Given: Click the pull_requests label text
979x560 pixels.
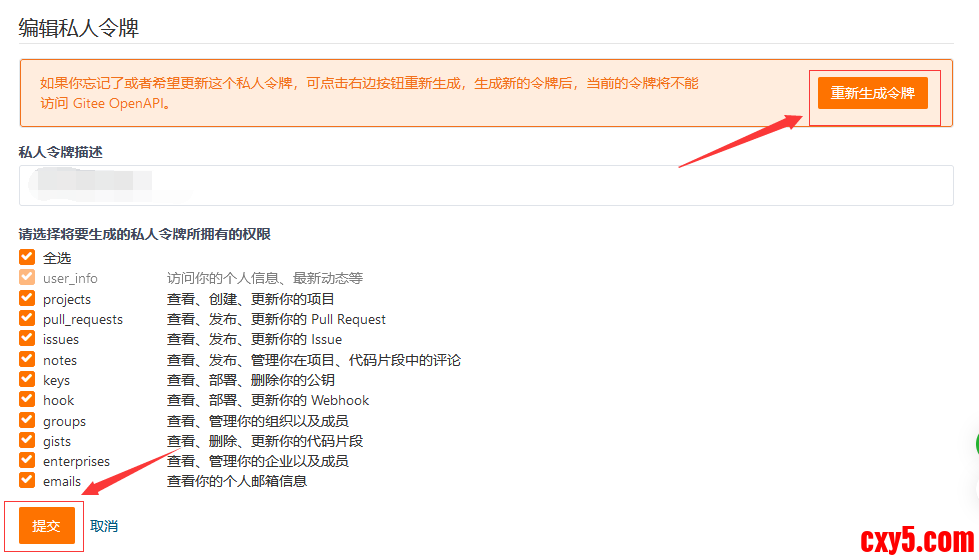Looking at the screenshot, I should click(x=83, y=319).
